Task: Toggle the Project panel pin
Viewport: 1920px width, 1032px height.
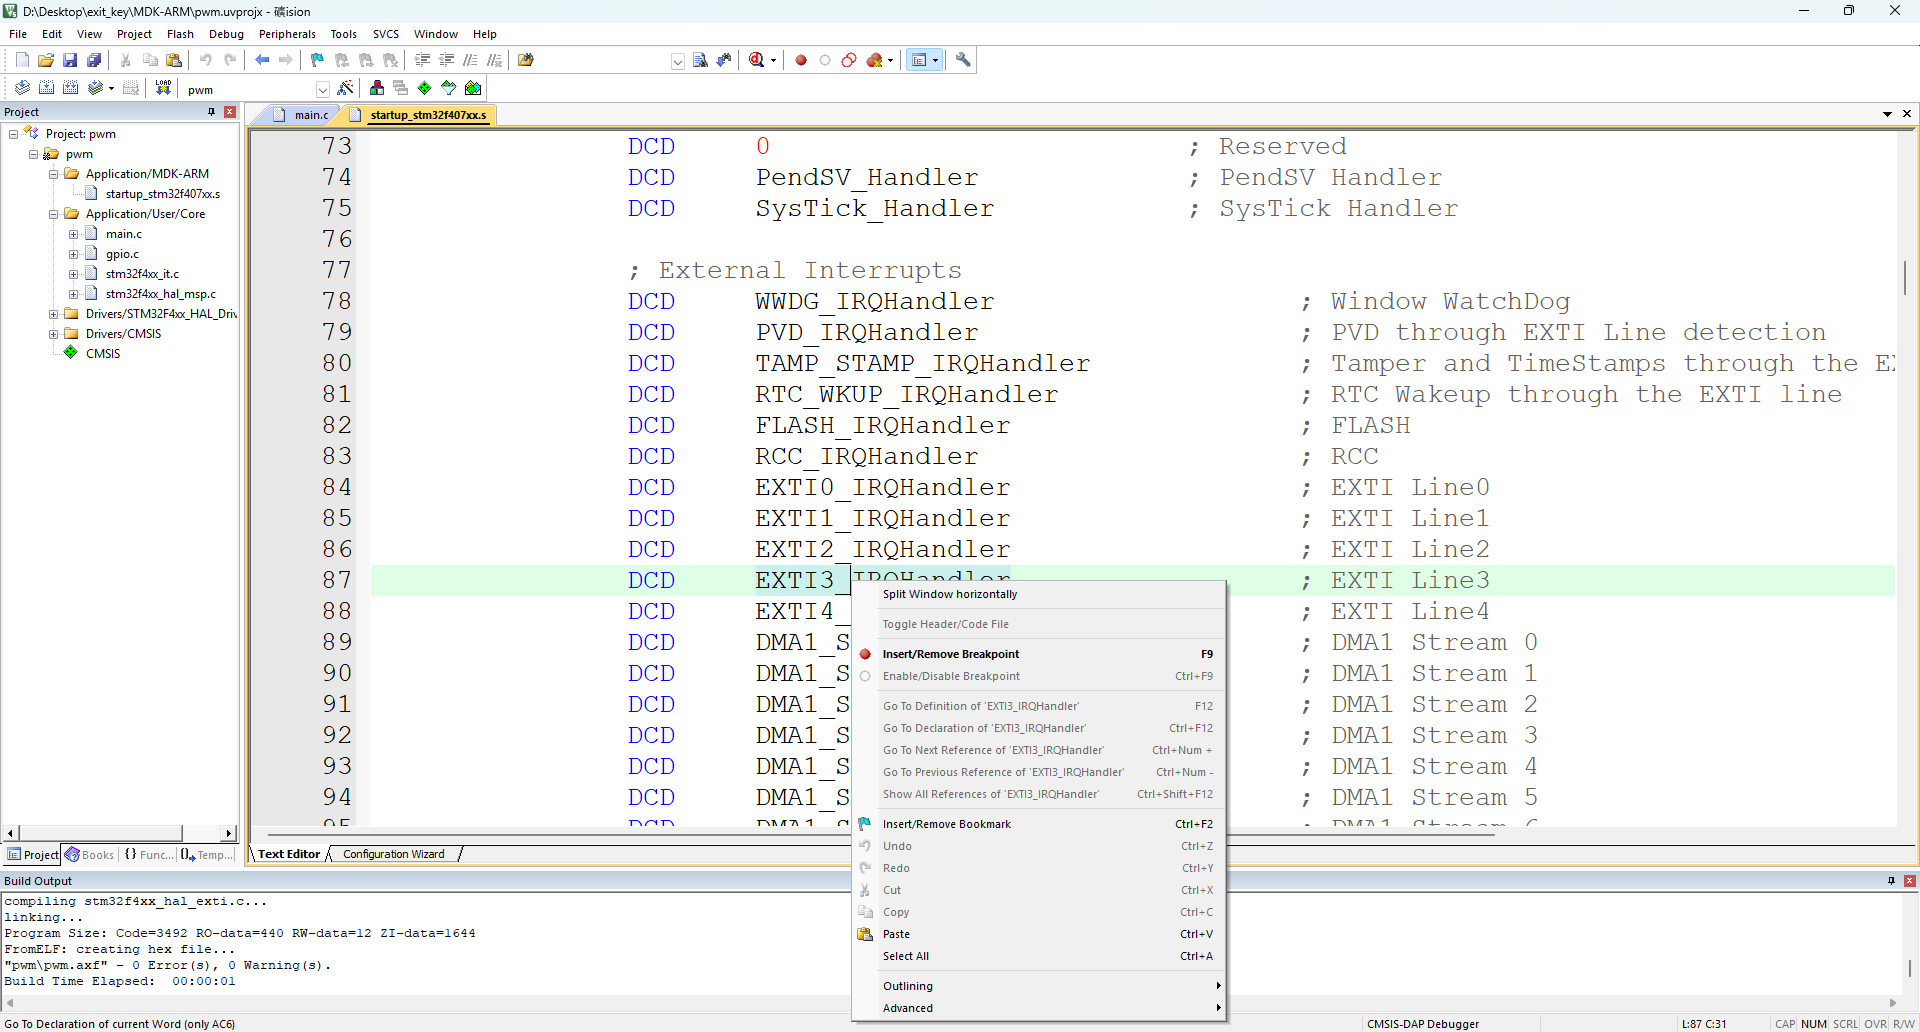Action: [x=212, y=112]
